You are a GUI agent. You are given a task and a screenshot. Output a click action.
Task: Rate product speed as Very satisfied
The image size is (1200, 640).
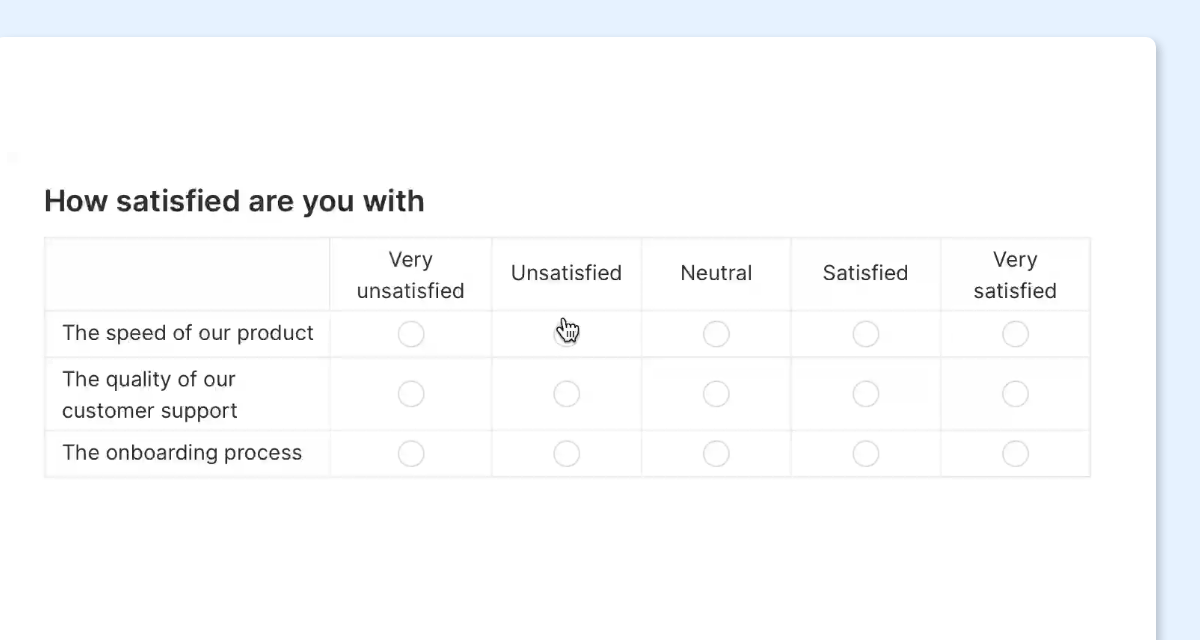pyautogui.click(x=1015, y=334)
